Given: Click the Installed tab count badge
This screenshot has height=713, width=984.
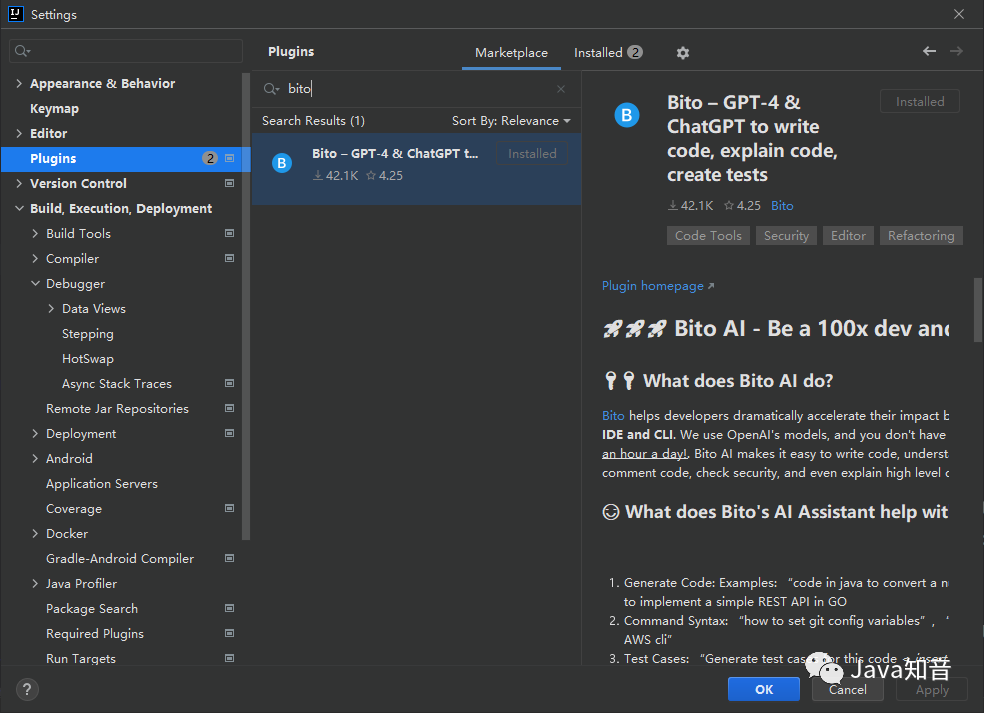Looking at the screenshot, I should click(x=635, y=52).
